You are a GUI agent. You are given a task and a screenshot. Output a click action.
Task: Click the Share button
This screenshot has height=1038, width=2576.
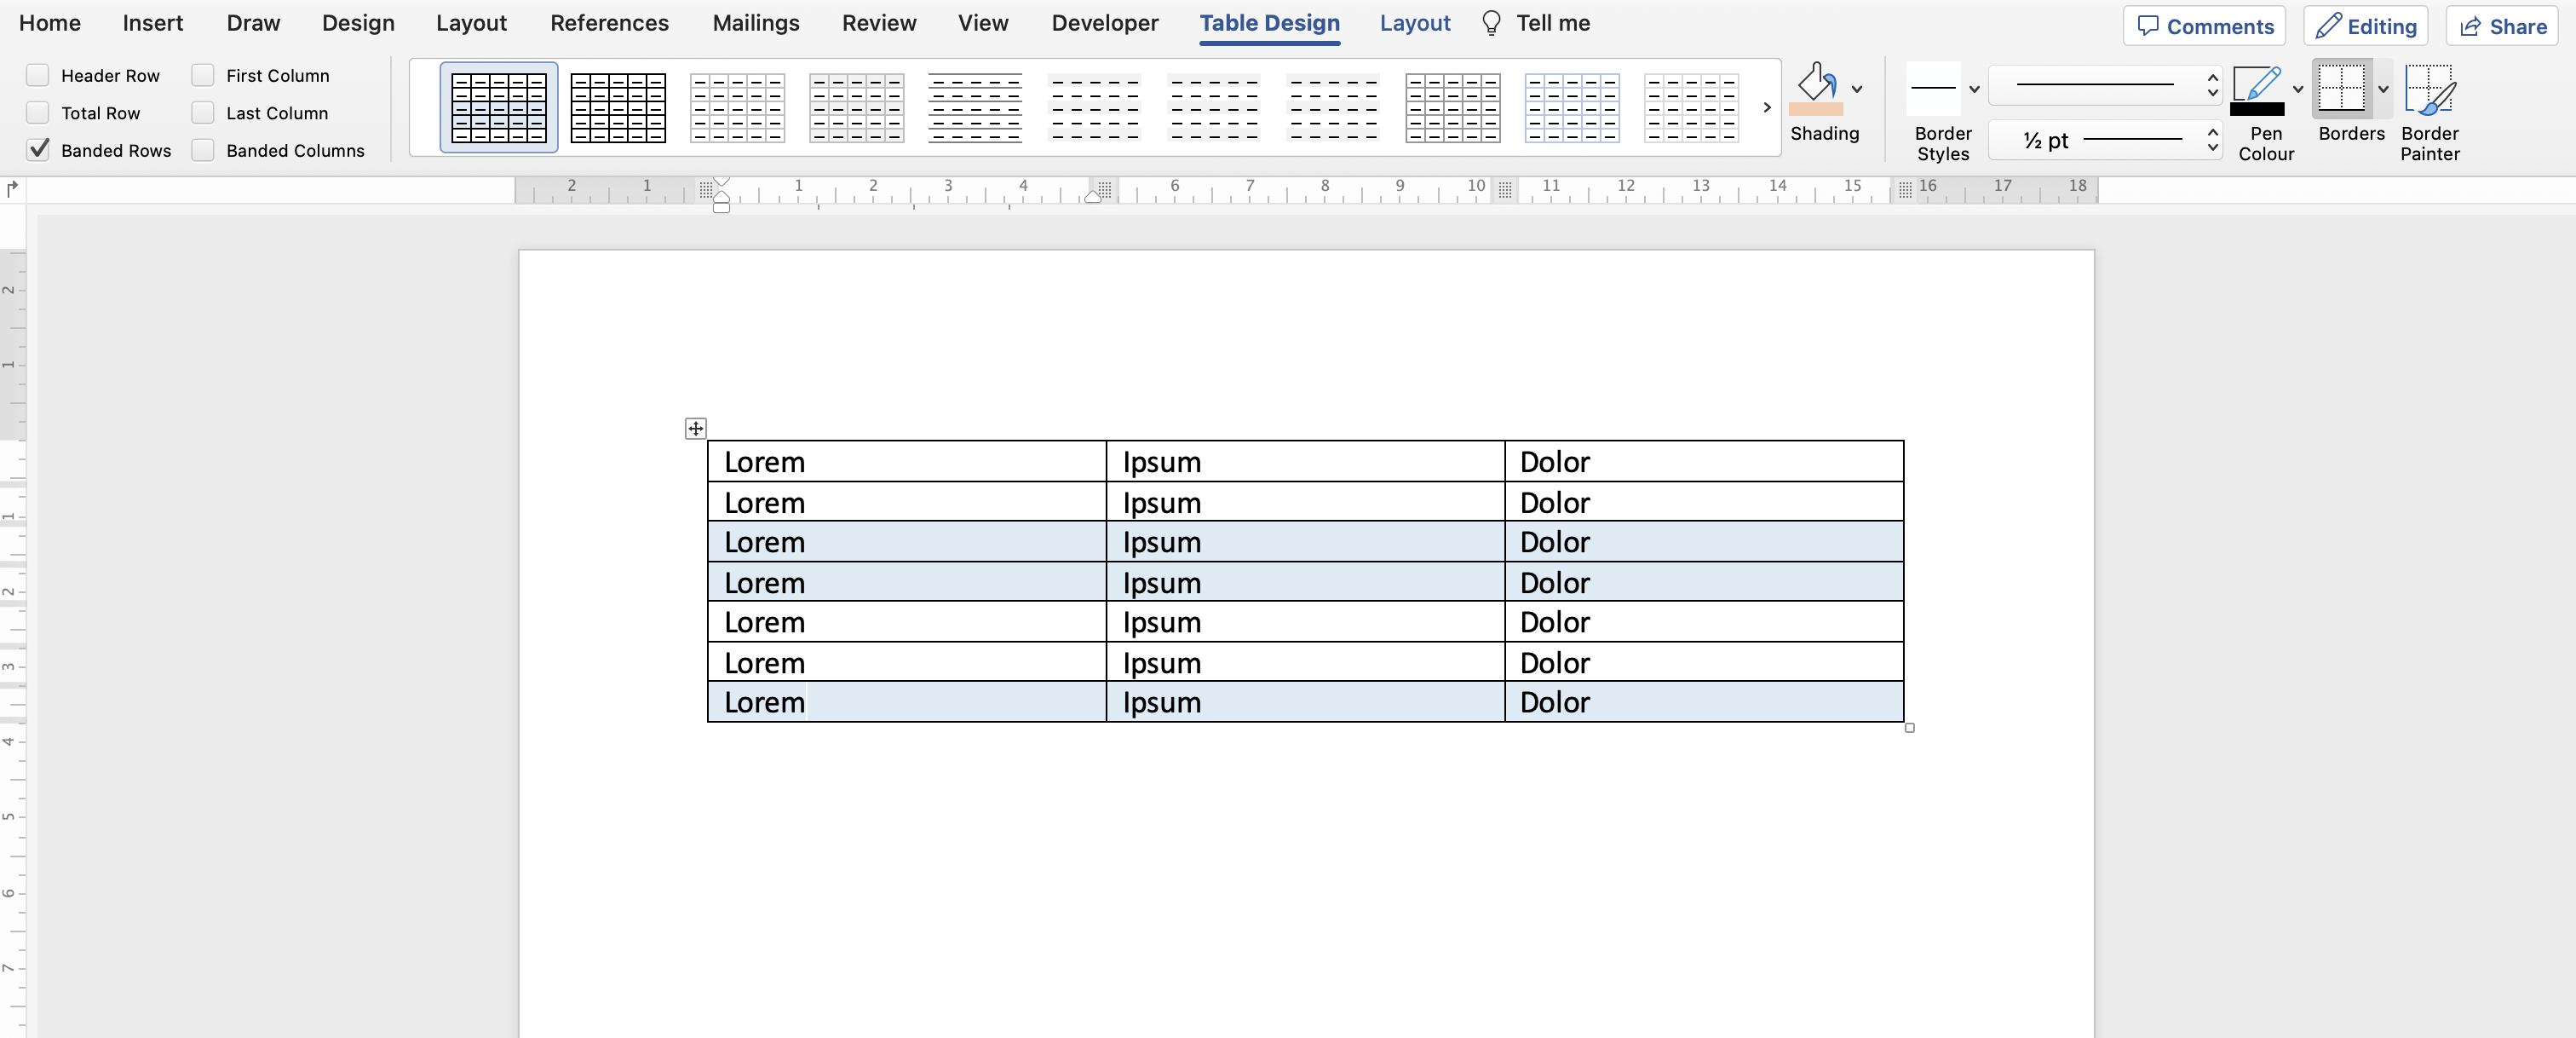(2502, 26)
